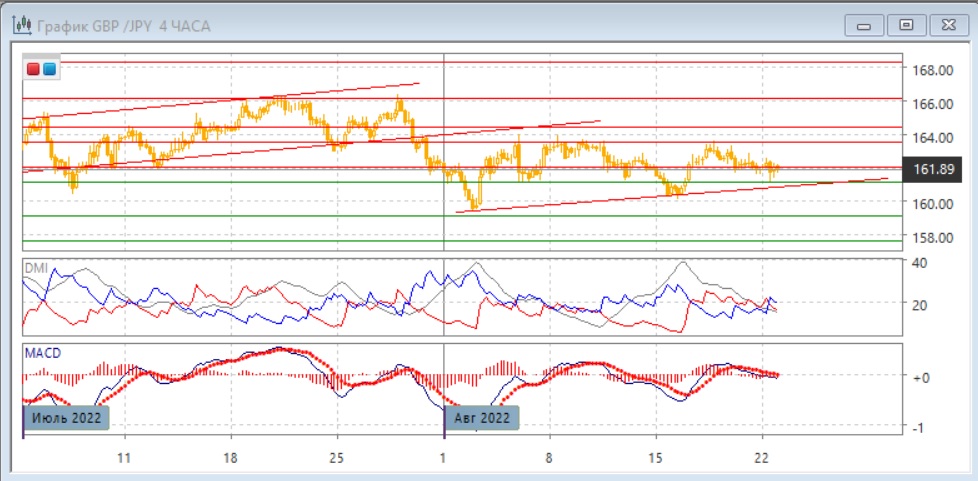The image size is (978, 481).
Task: Click the current price tag 161.89
Action: [x=936, y=170]
